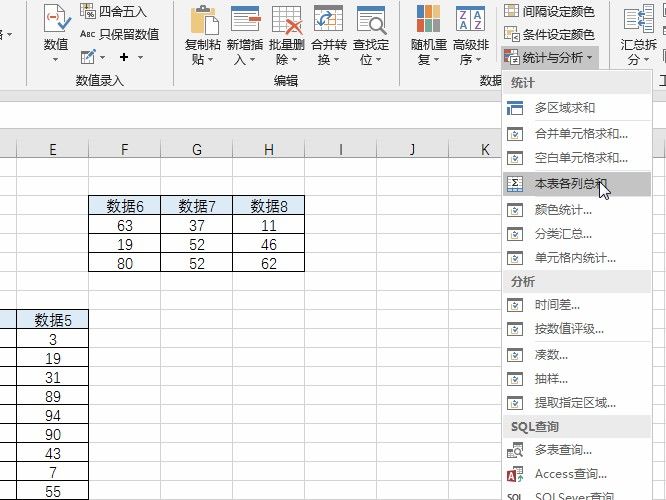
Task: Select 单元格内统计... menu item
Action: 577,258
